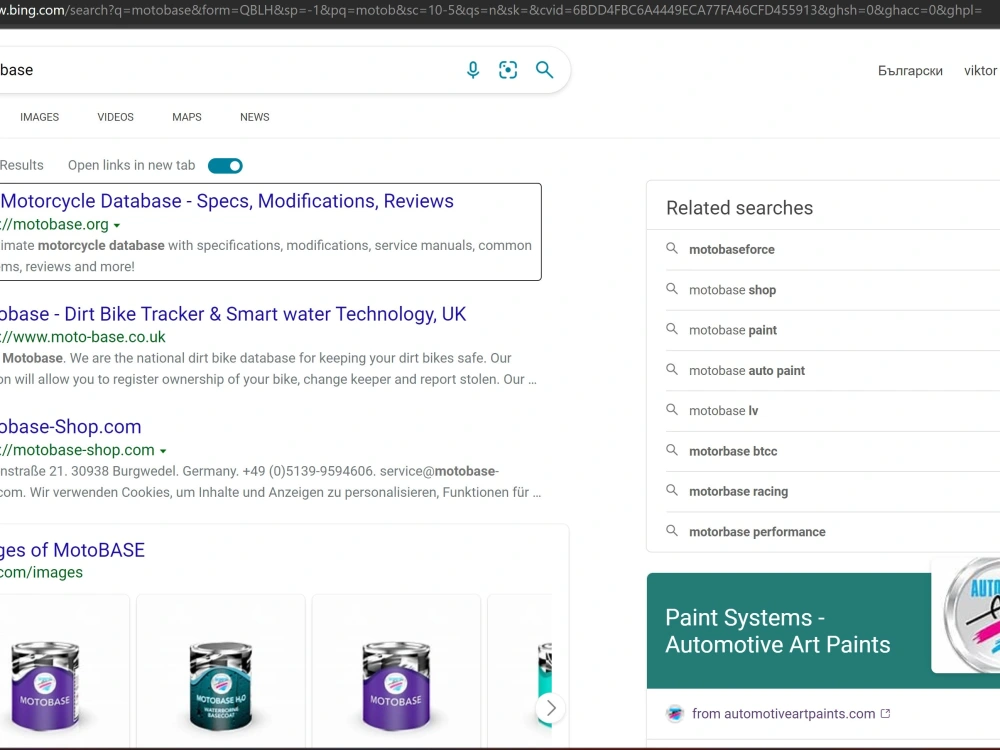Select related search motobase auto paint
The image size is (1000, 750).
[x=747, y=371]
